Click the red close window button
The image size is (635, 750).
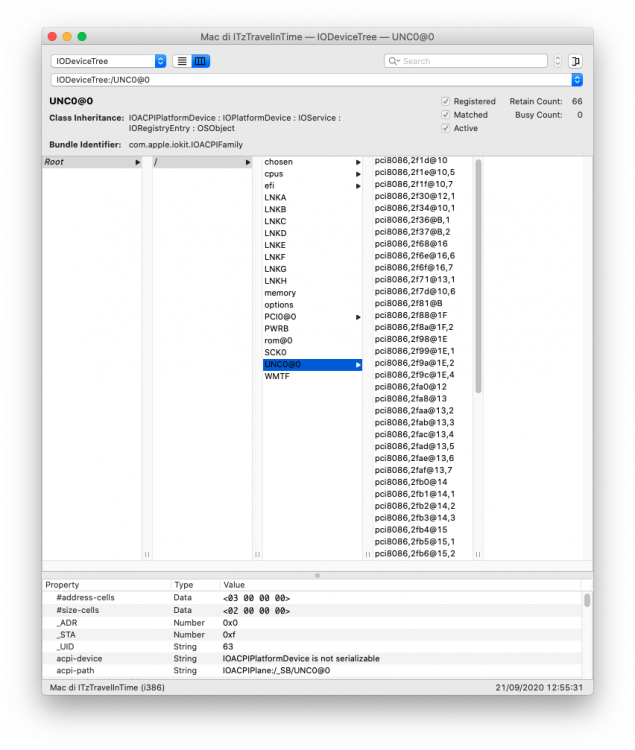click(53, 37)
